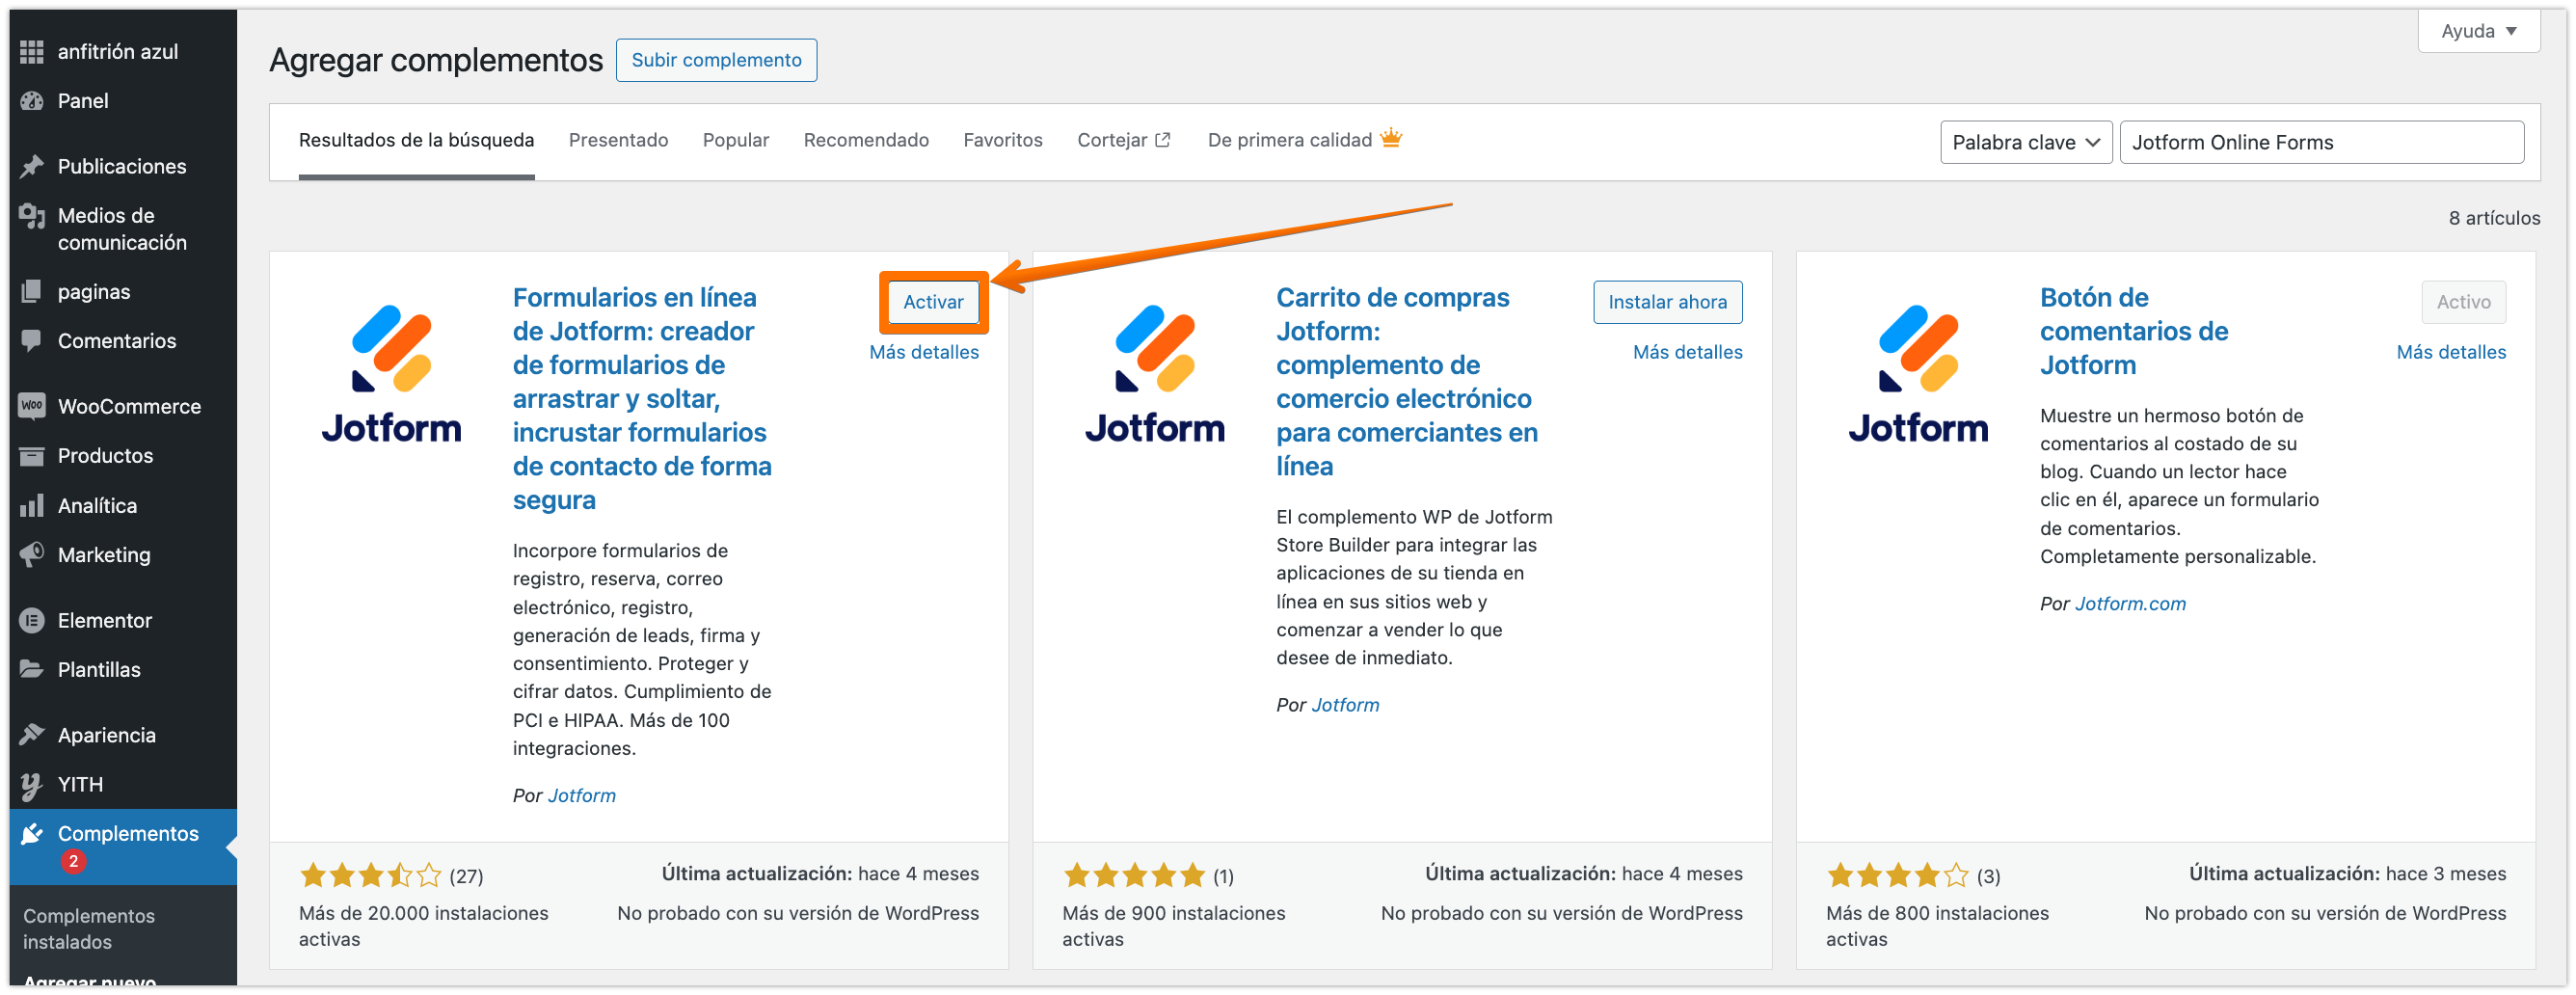Switch to the Popular tab
Image resolution: width=2576 pixels, height=995 pixels.
tap(736, 140)
